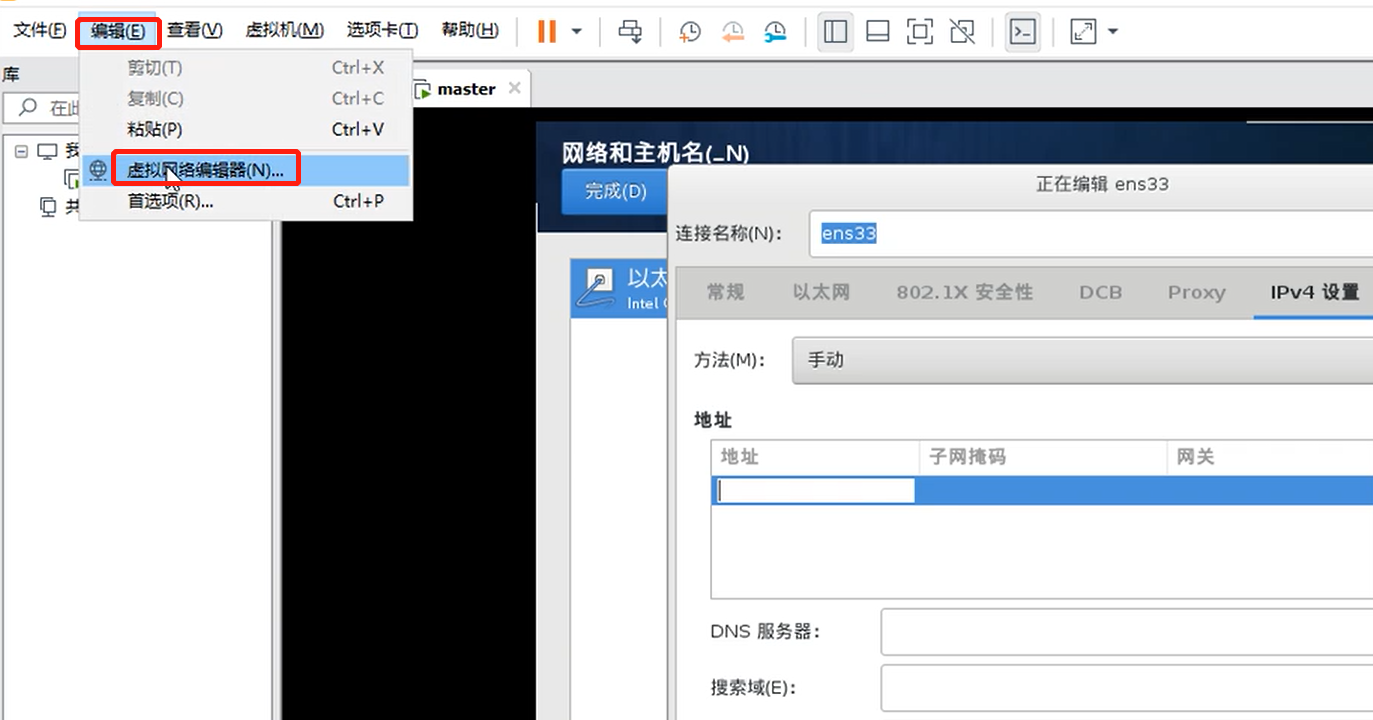Switch to the 802.1X 安全性 tab
Viewport: 1373px width, 720px height.
pos(964,292)
